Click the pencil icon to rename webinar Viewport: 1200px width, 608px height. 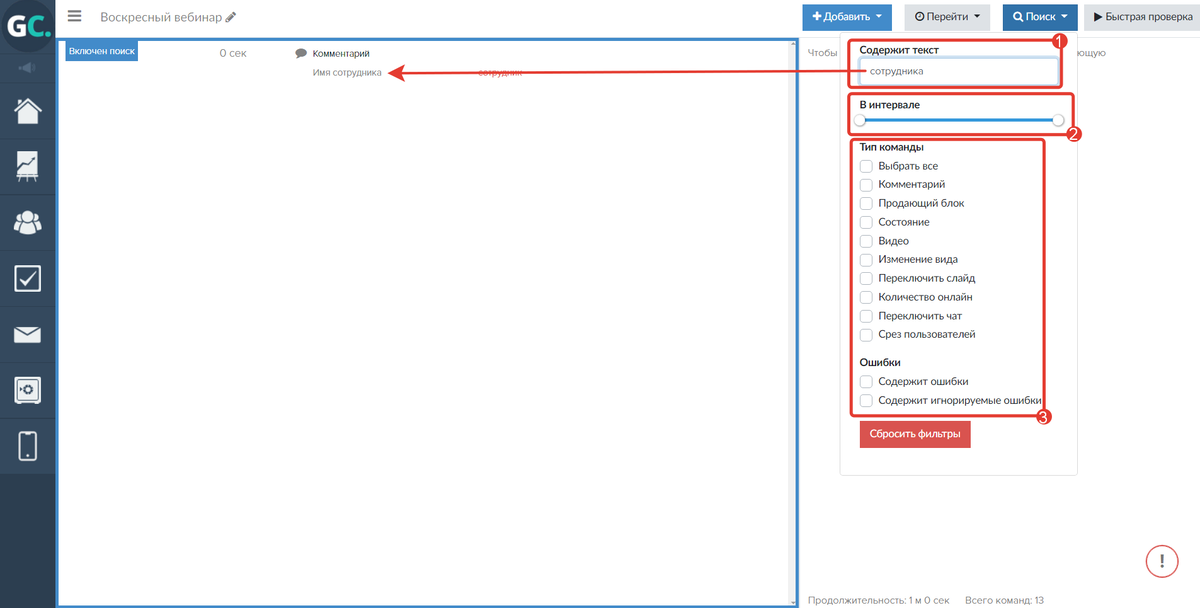[231, 17]
